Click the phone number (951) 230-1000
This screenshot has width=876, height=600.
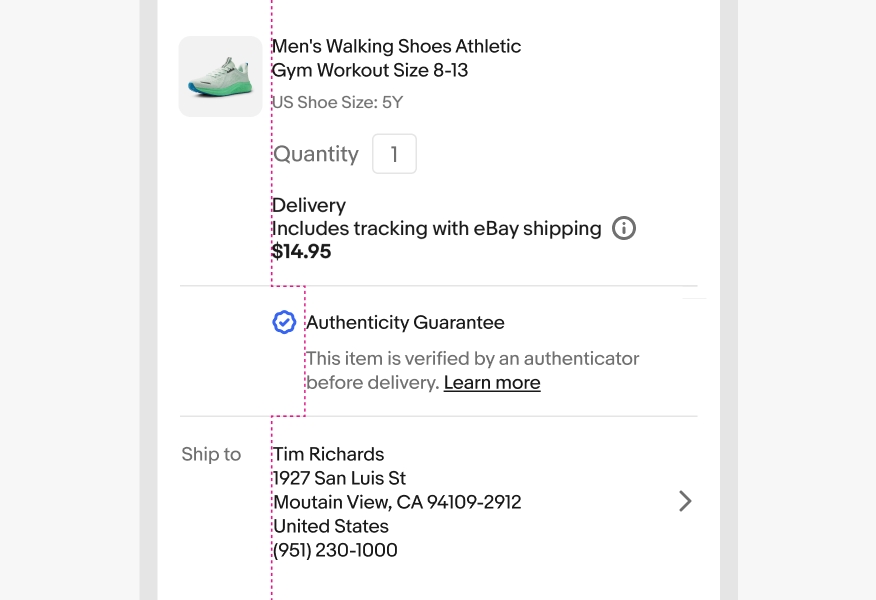(x=335, y=550)
